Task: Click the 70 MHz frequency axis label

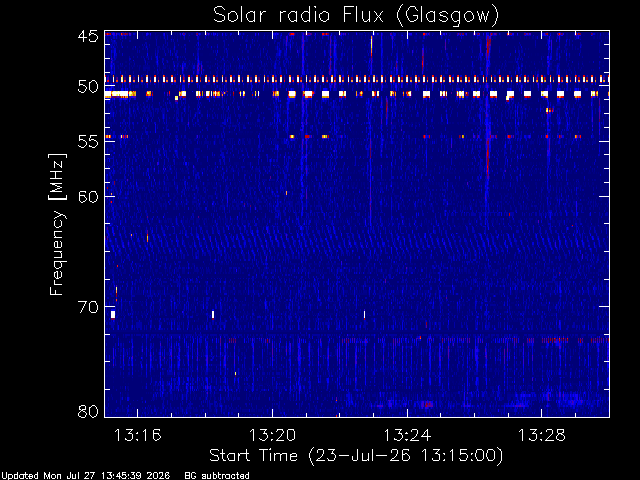Action: 88,307
